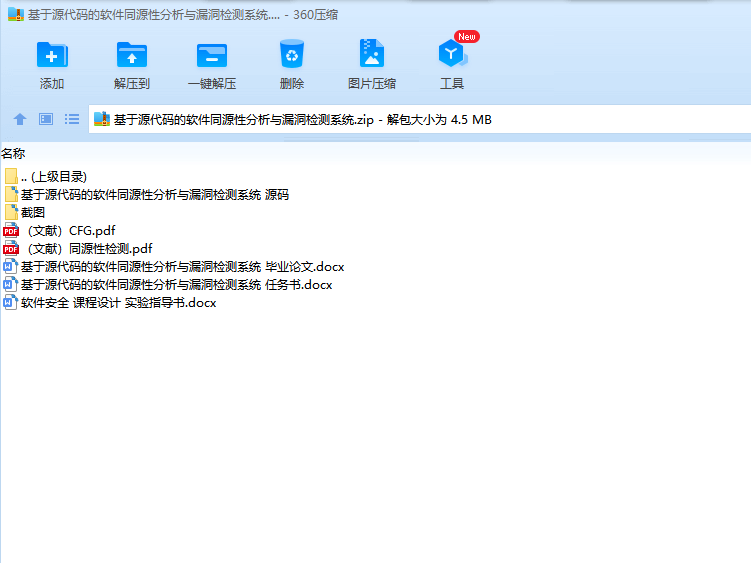751x563 pixels.
Task: Switch to the list view icon
Action: tap(72, 119)
